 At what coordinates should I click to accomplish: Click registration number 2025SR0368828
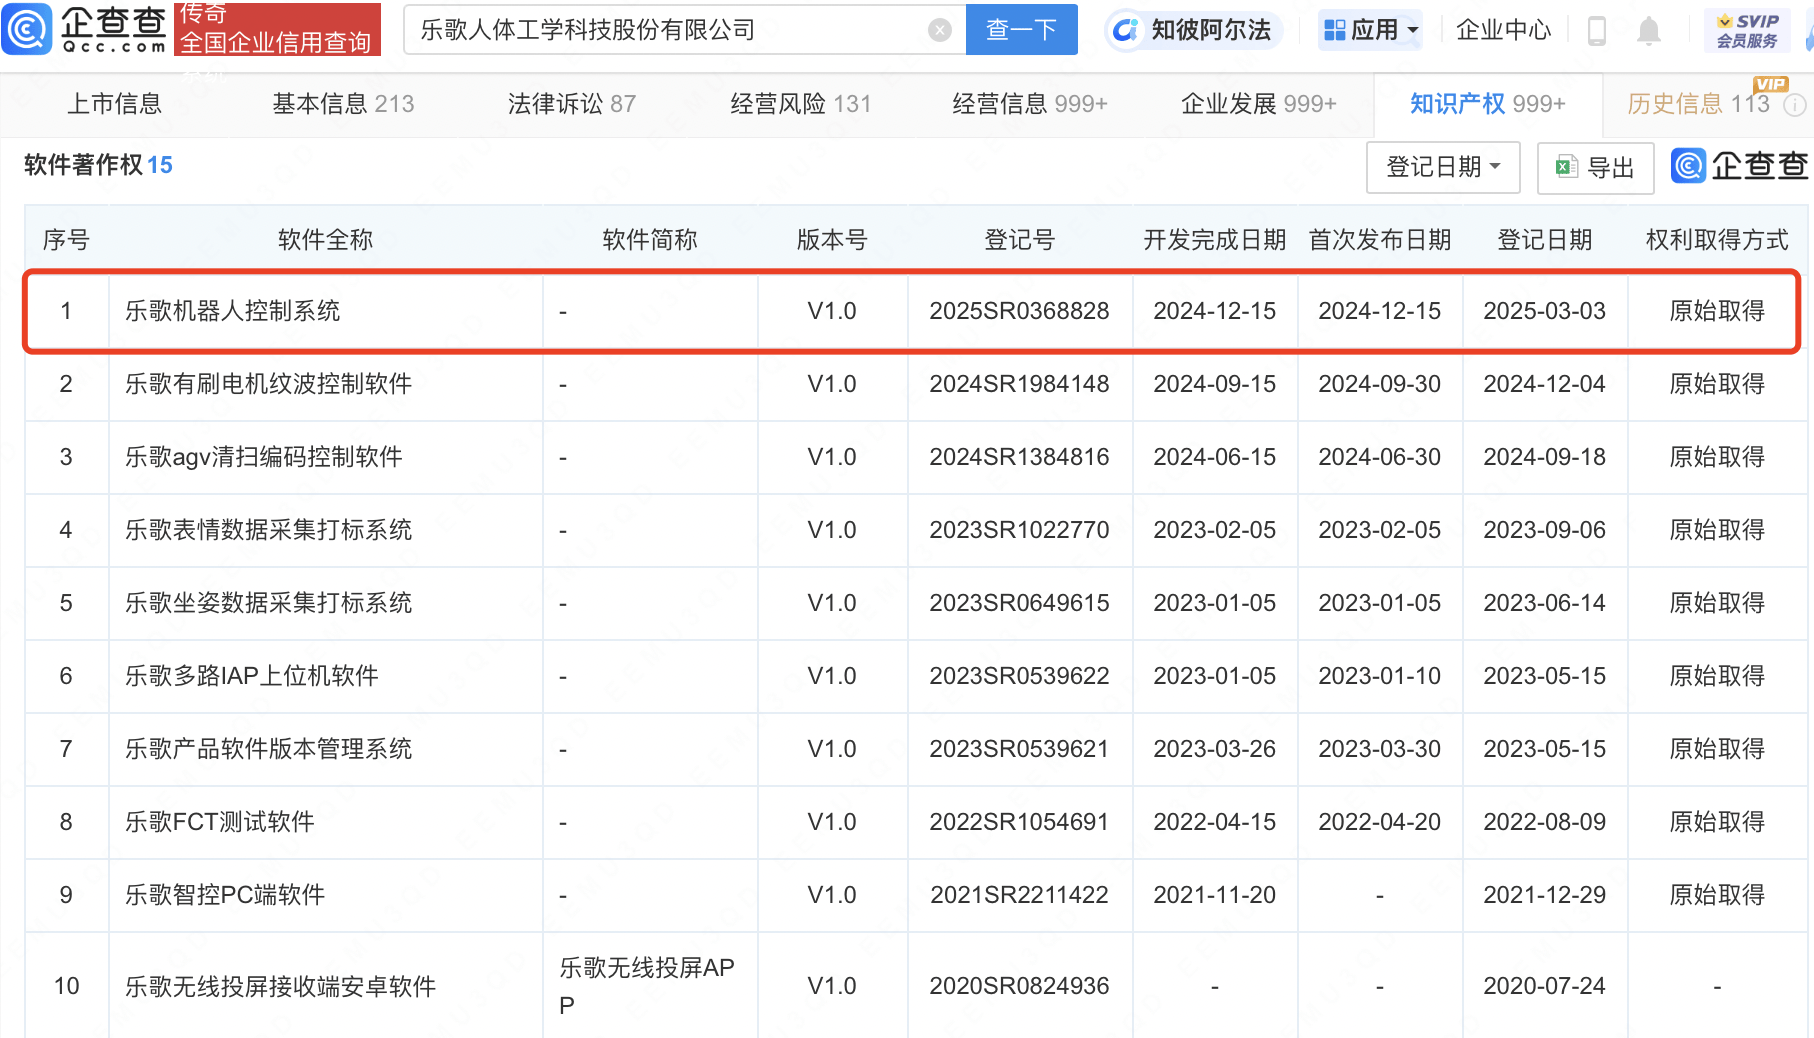(x=1019, y=311)
